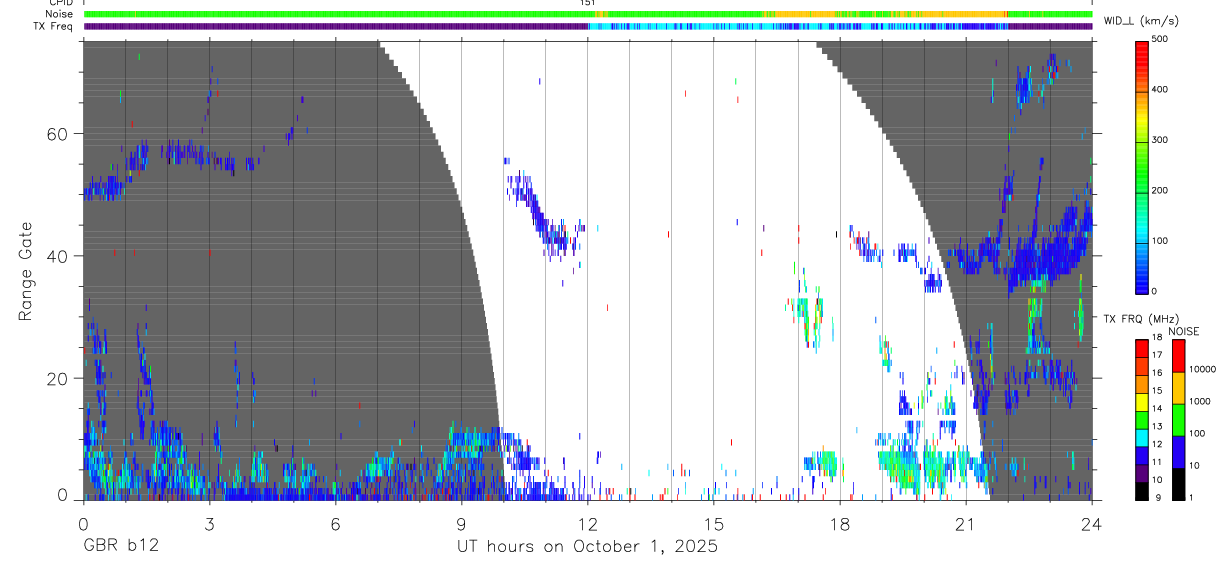Click the x-axis tick label 9
1228x567 pixels.
pos(461,524)
